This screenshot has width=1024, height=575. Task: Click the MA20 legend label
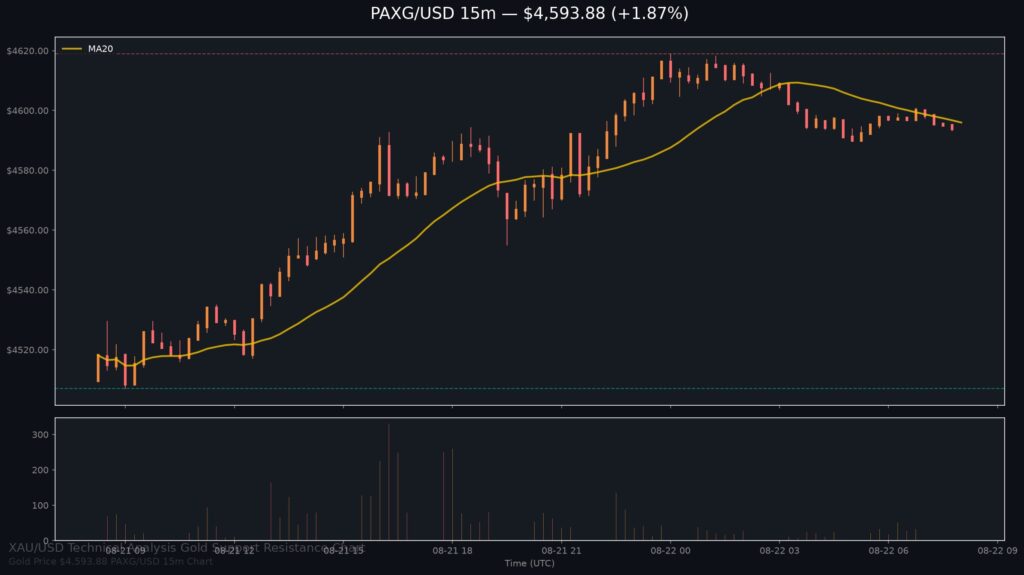[101, 49]
